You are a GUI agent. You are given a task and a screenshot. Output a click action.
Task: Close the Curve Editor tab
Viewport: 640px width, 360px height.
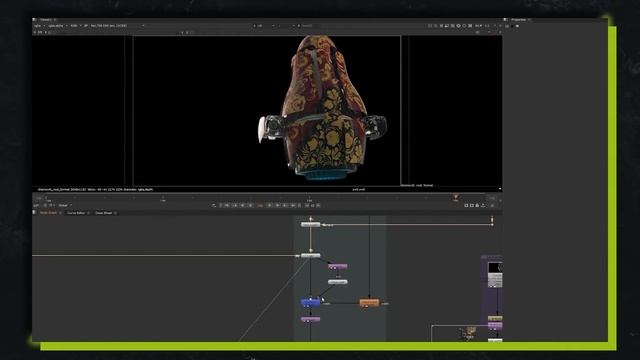click(89, 213)
